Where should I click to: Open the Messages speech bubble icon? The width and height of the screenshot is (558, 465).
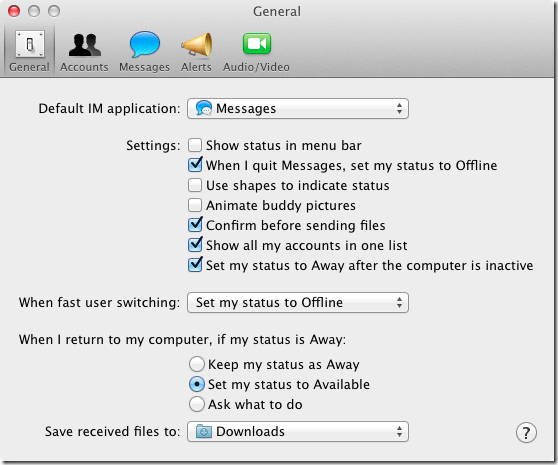pos(144,44)
